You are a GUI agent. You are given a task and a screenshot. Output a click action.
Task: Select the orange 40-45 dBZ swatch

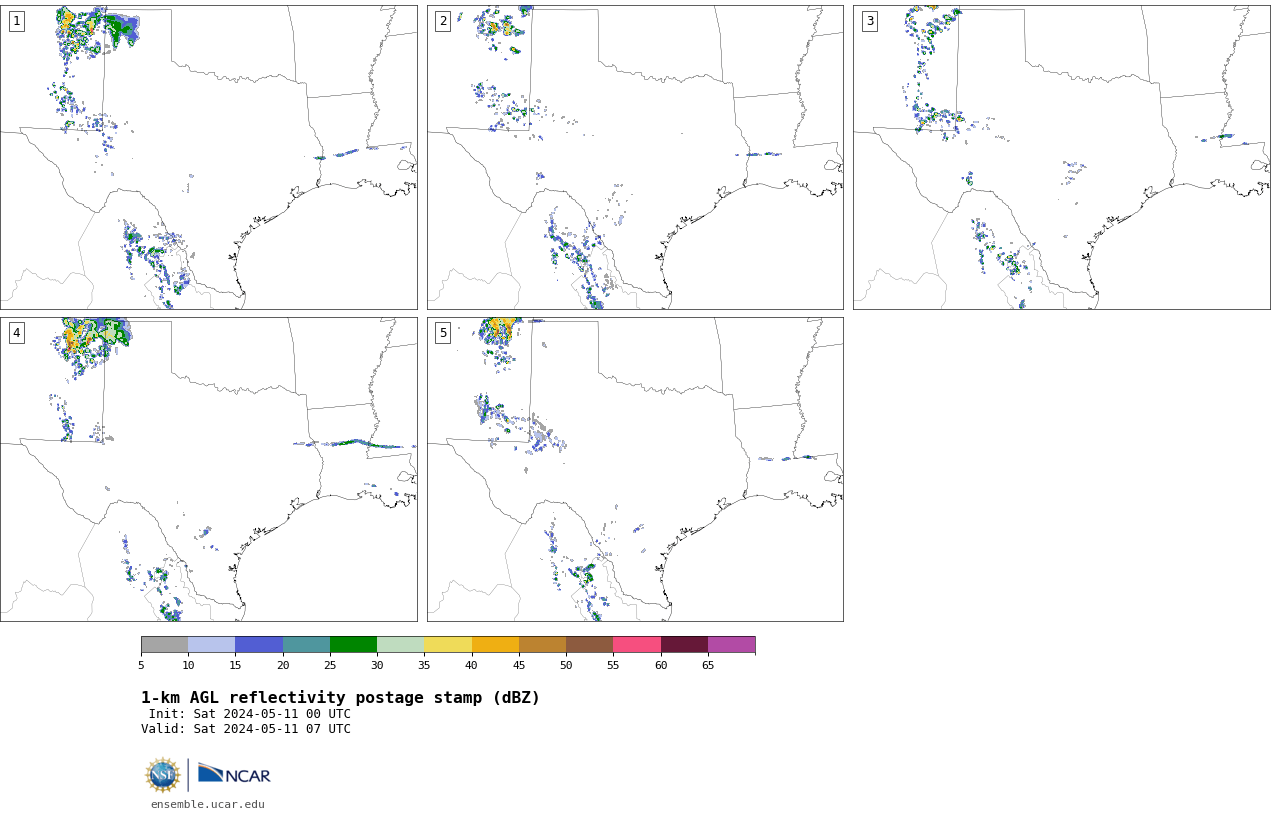pos(495,644)
